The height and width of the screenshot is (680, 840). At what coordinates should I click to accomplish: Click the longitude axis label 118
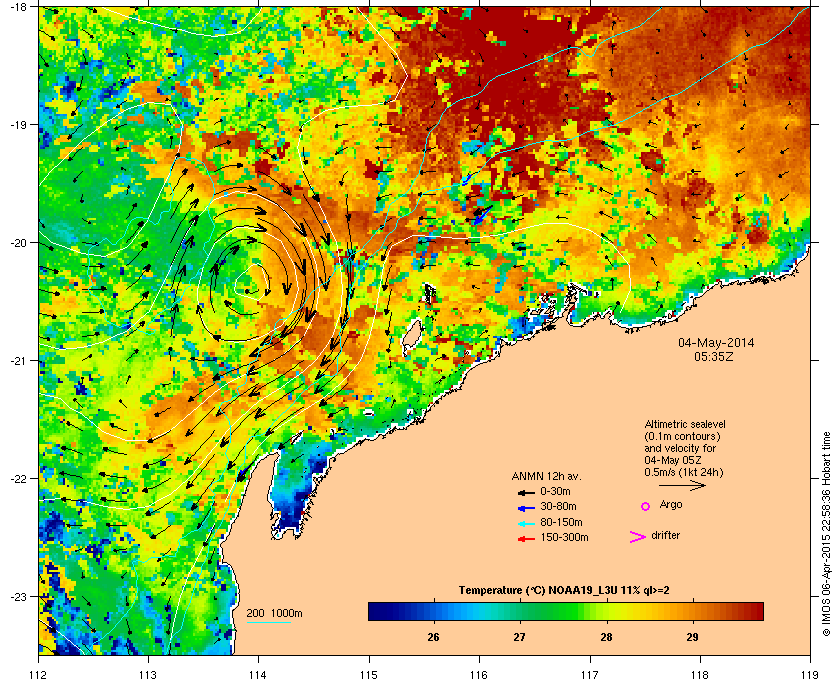click(700, 675)
